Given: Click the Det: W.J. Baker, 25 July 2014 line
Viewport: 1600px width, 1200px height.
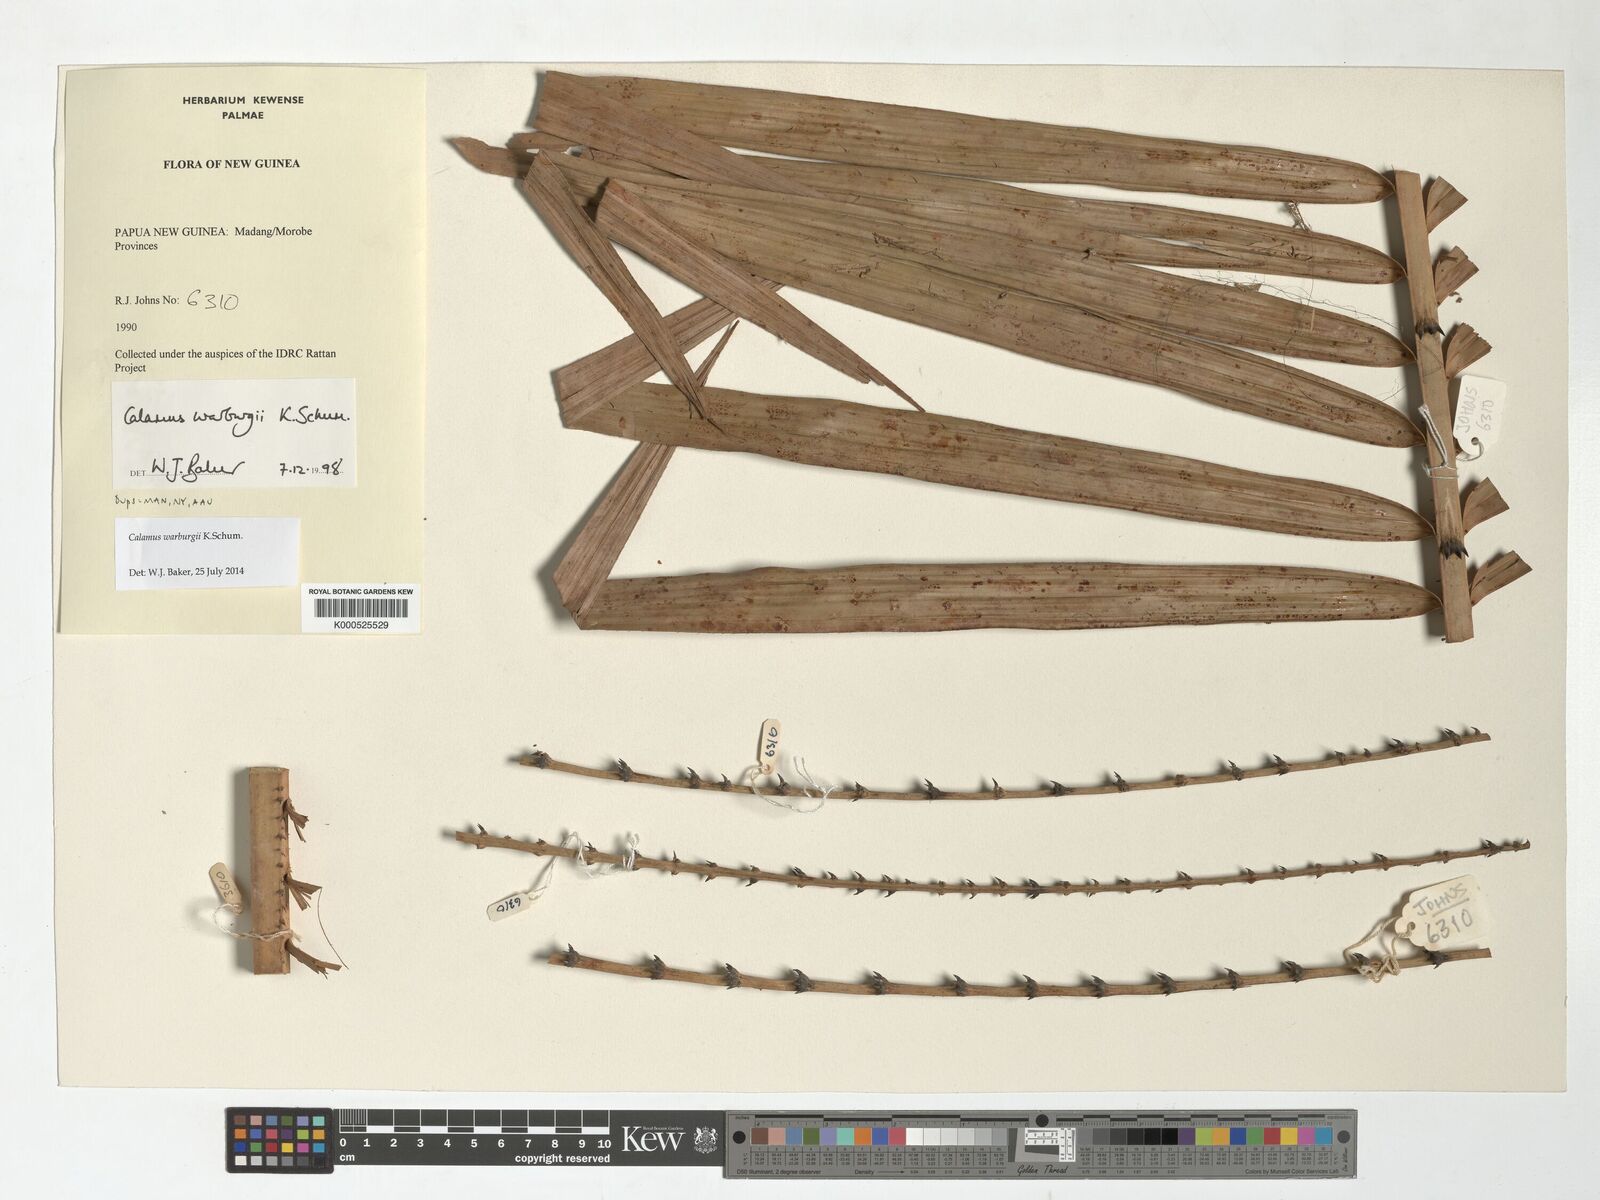Looking at the screenshot, I should [186, 571].
